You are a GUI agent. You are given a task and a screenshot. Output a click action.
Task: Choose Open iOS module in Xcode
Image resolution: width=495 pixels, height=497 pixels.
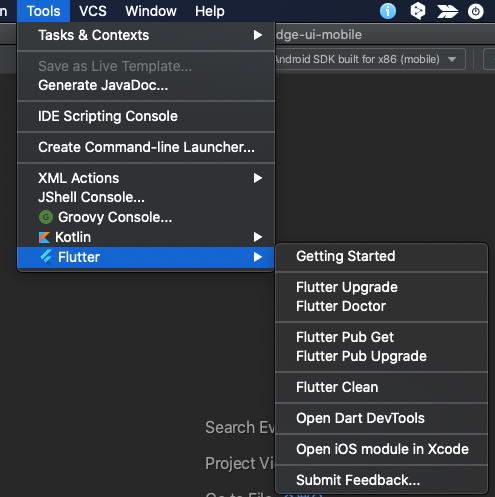pyautogui.click(x=382, y=449)
